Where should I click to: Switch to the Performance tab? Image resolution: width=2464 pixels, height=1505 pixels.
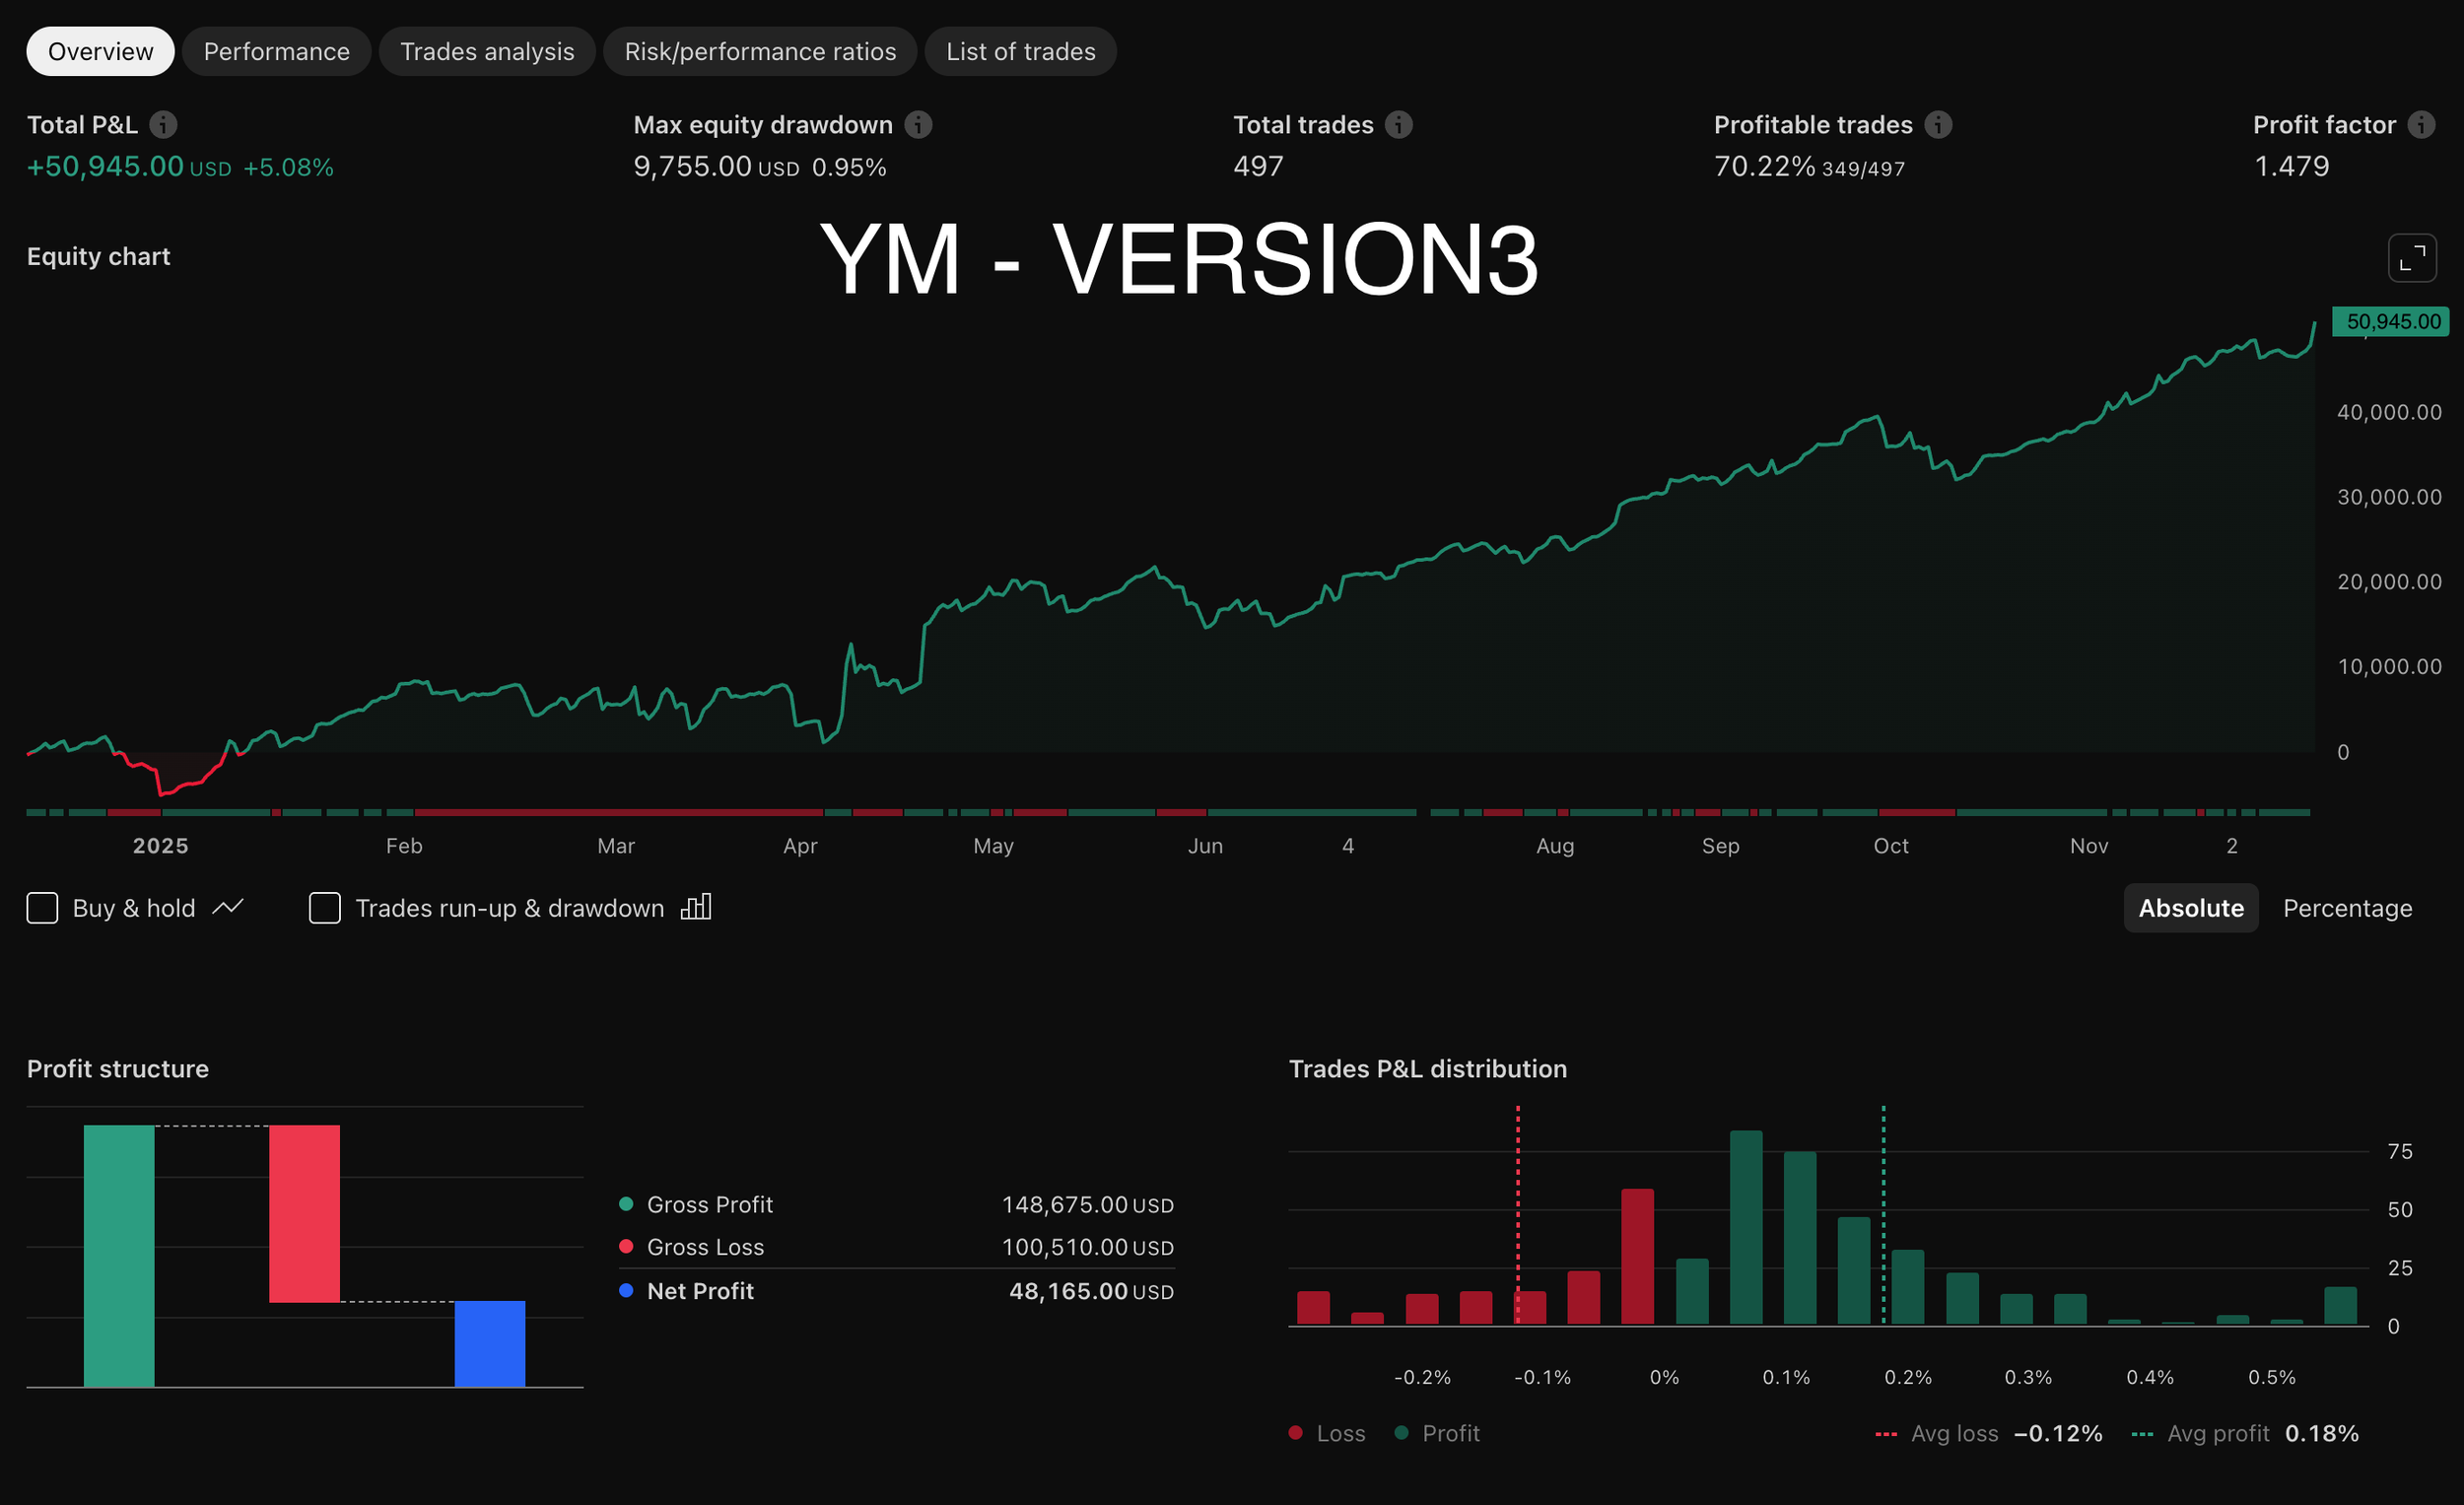(x=276, y=51)
